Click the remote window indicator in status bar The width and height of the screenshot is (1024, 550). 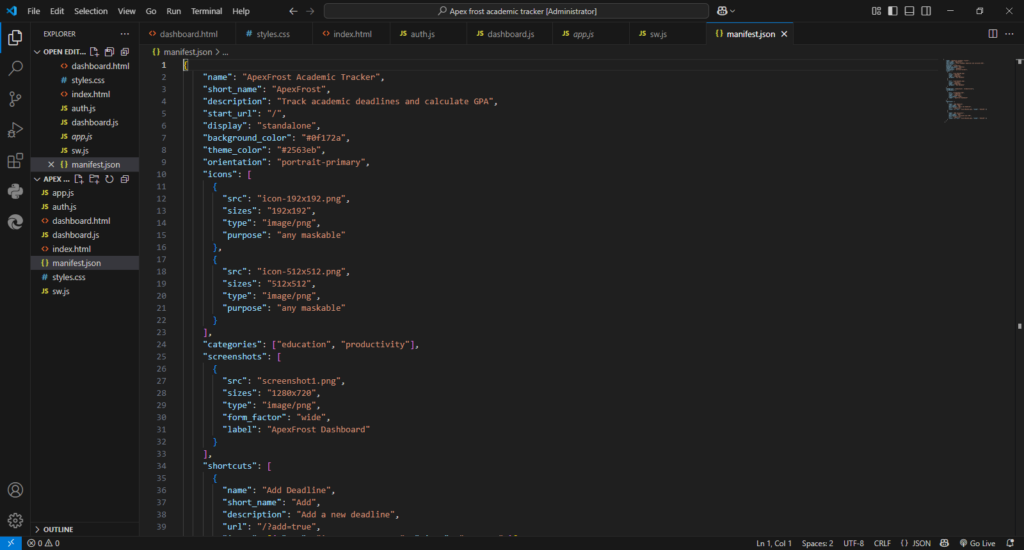(10, 543)
